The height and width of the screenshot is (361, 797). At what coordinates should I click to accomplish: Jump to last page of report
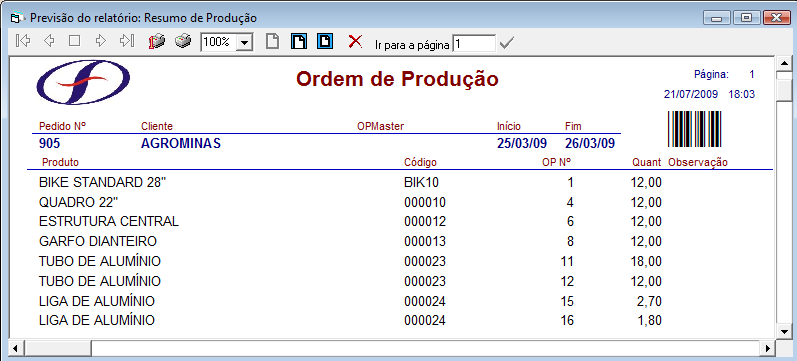pos(127,41)
